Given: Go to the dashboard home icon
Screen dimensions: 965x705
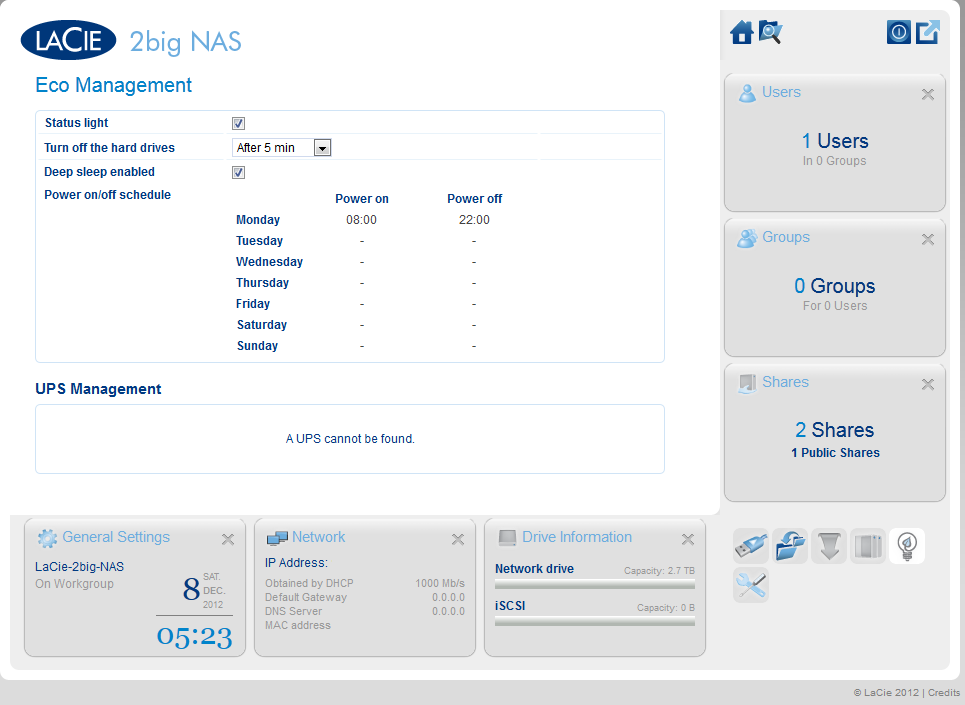Looking at the screenshot, I should (742, 32).
